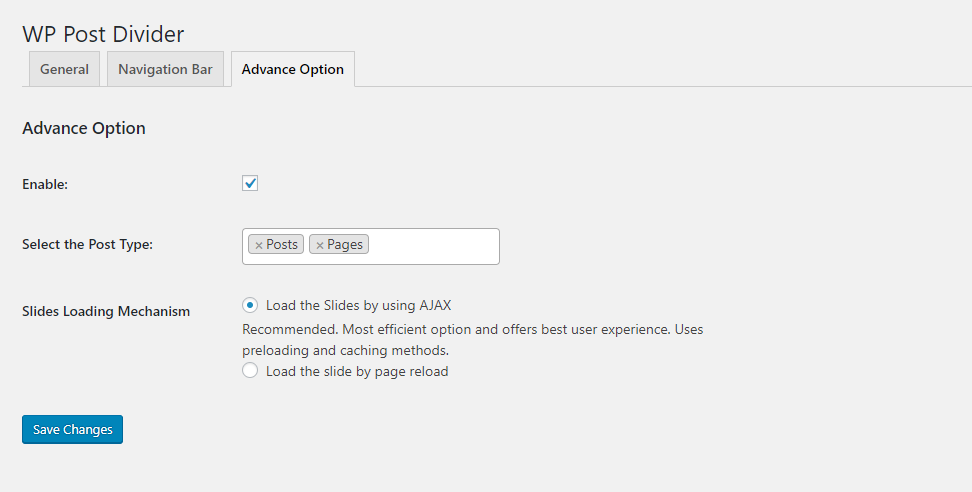Screen dimensions: 972x492
Task: Select the AJAX slides loading radio button
Action: point(250,305)
